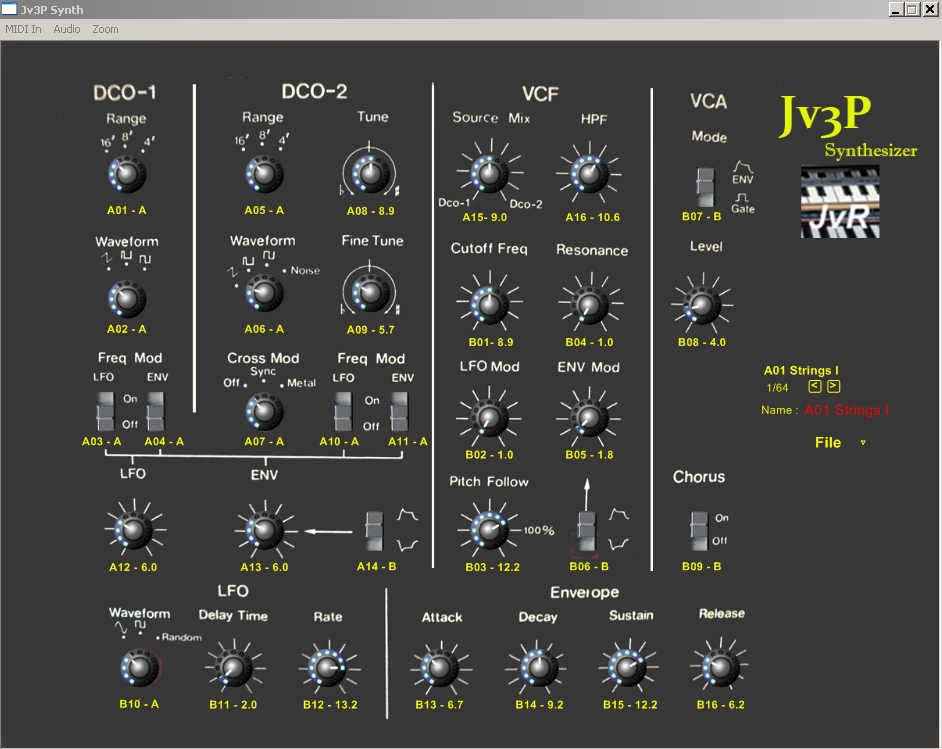
Task: Click the Envelope Sustain knob B15
Action: [x=628, y=667]
